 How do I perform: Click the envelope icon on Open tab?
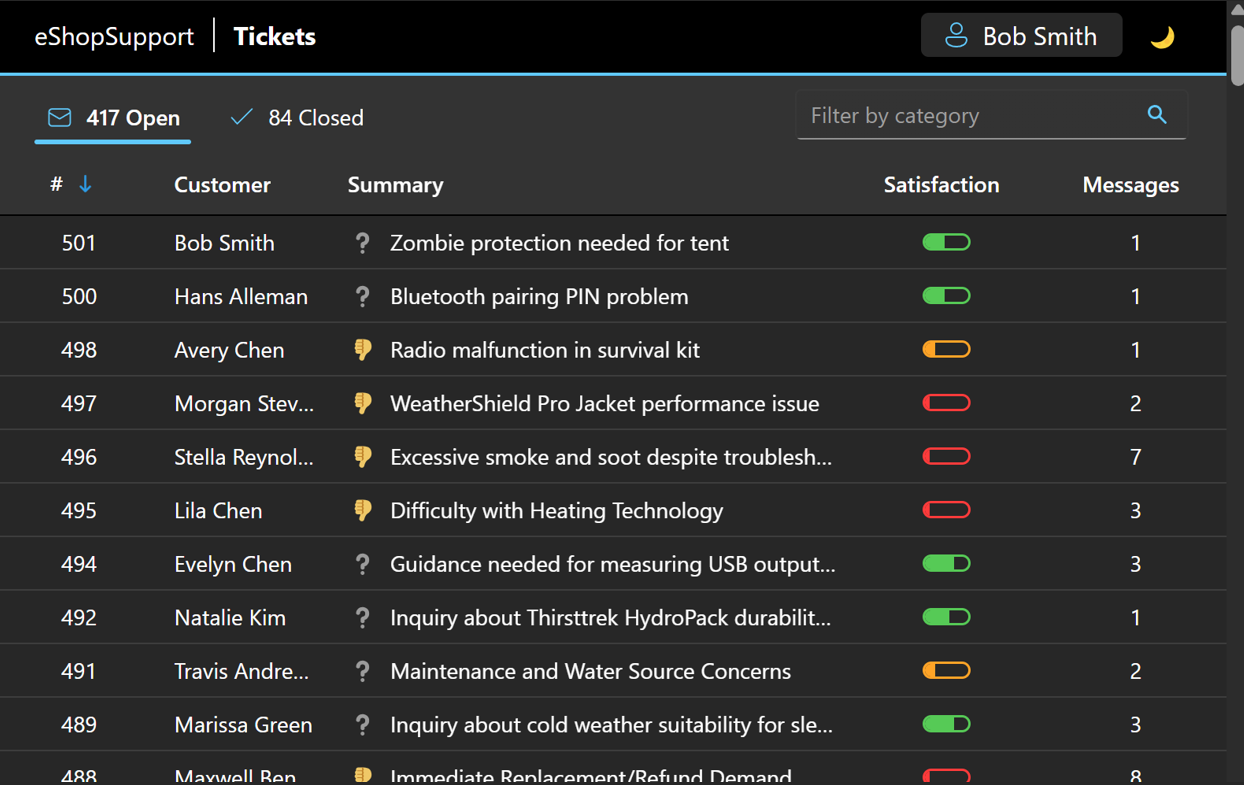[x=60, y=118]
